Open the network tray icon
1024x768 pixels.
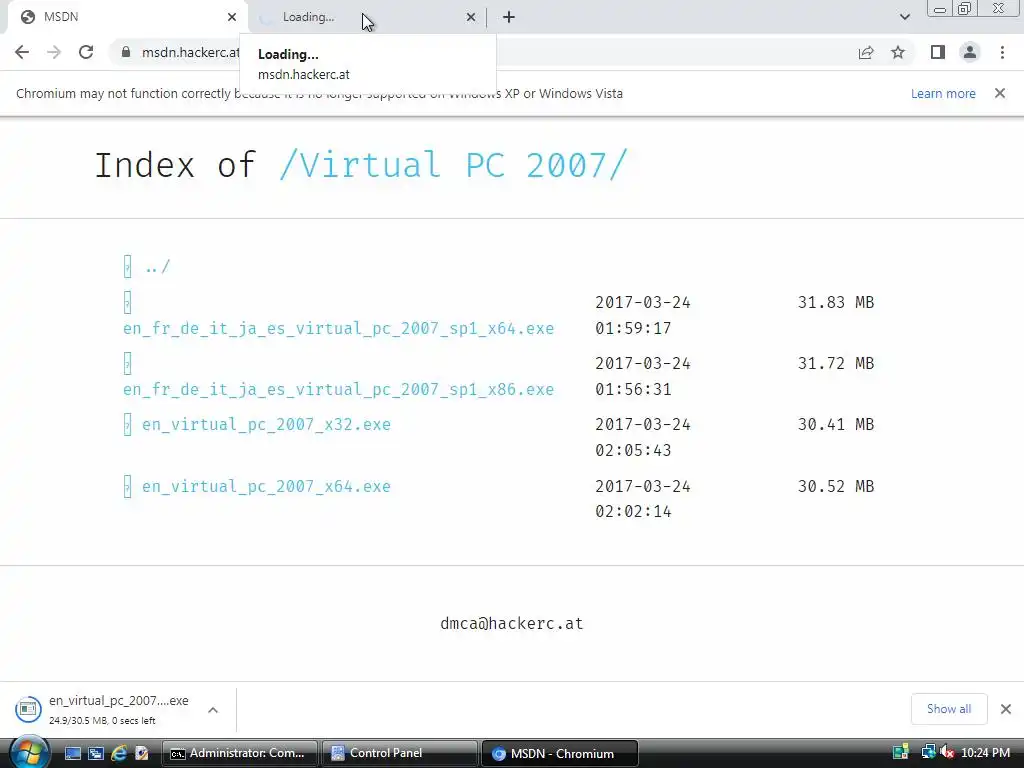tap(927, 753)
